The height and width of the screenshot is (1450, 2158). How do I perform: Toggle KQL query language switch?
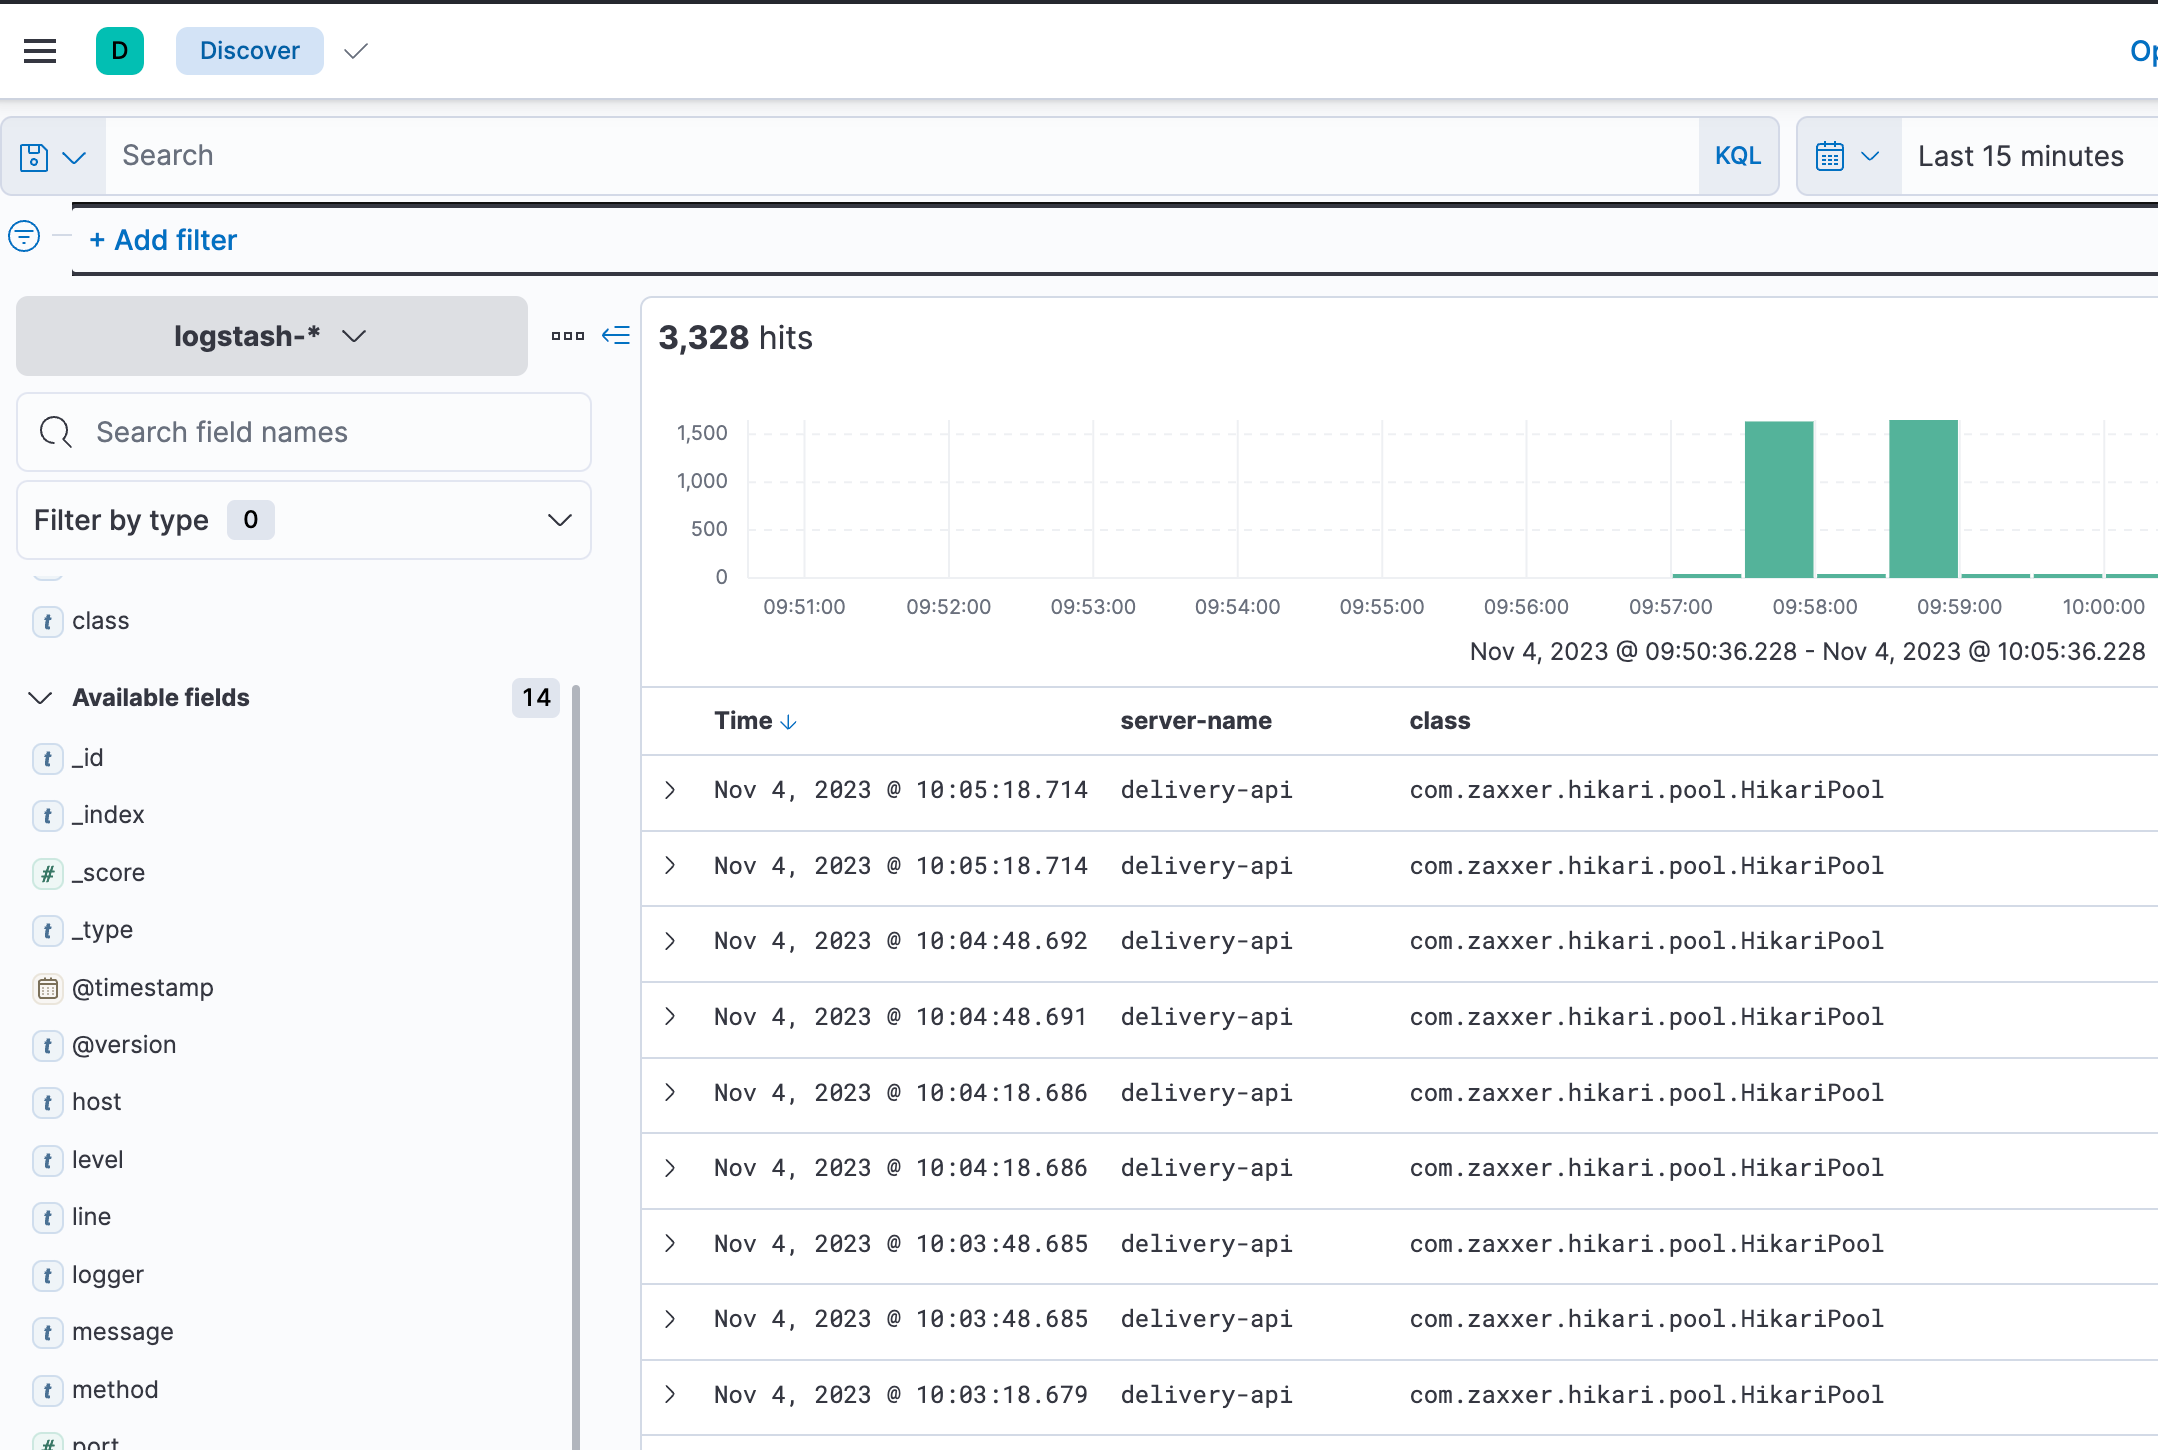pos(1737,156)
